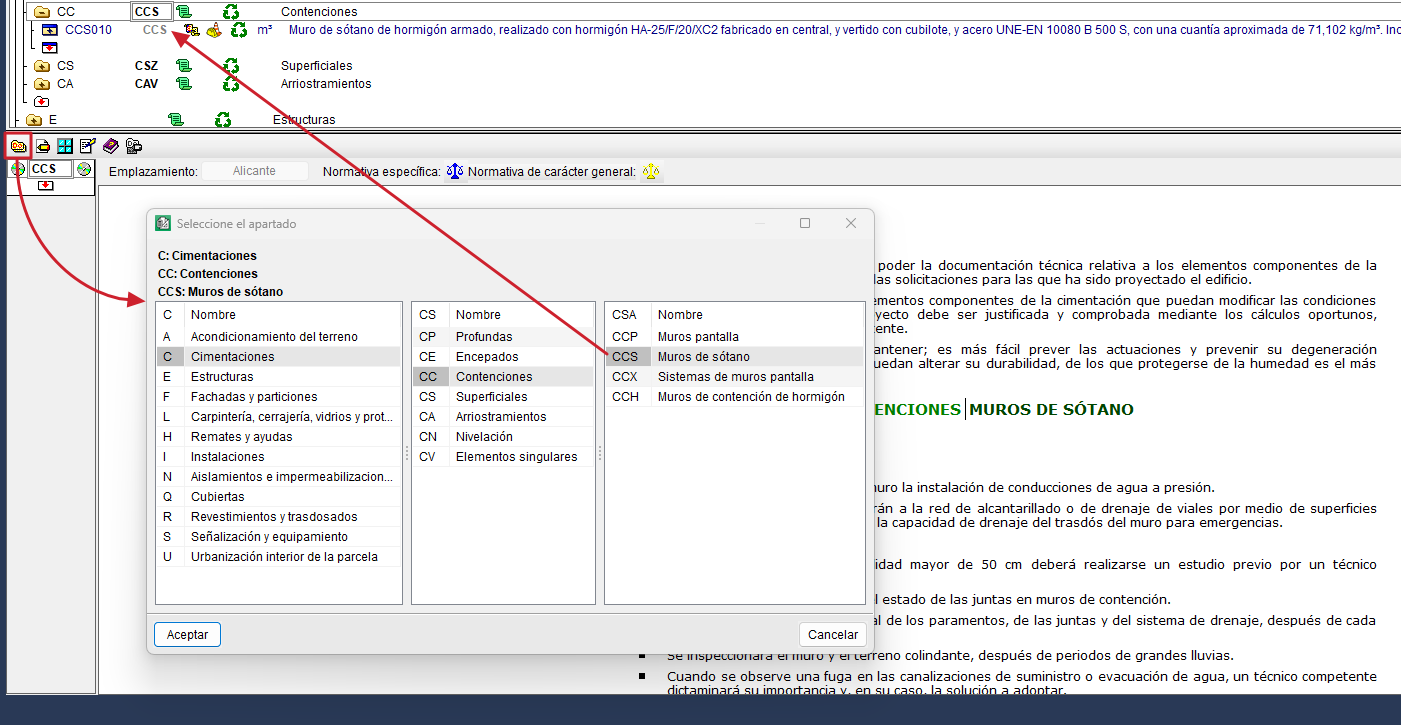Click the green scroll icon in the CSZ Superficiales row
This screenshot has width=1401, height=725.
click(183, 66)
